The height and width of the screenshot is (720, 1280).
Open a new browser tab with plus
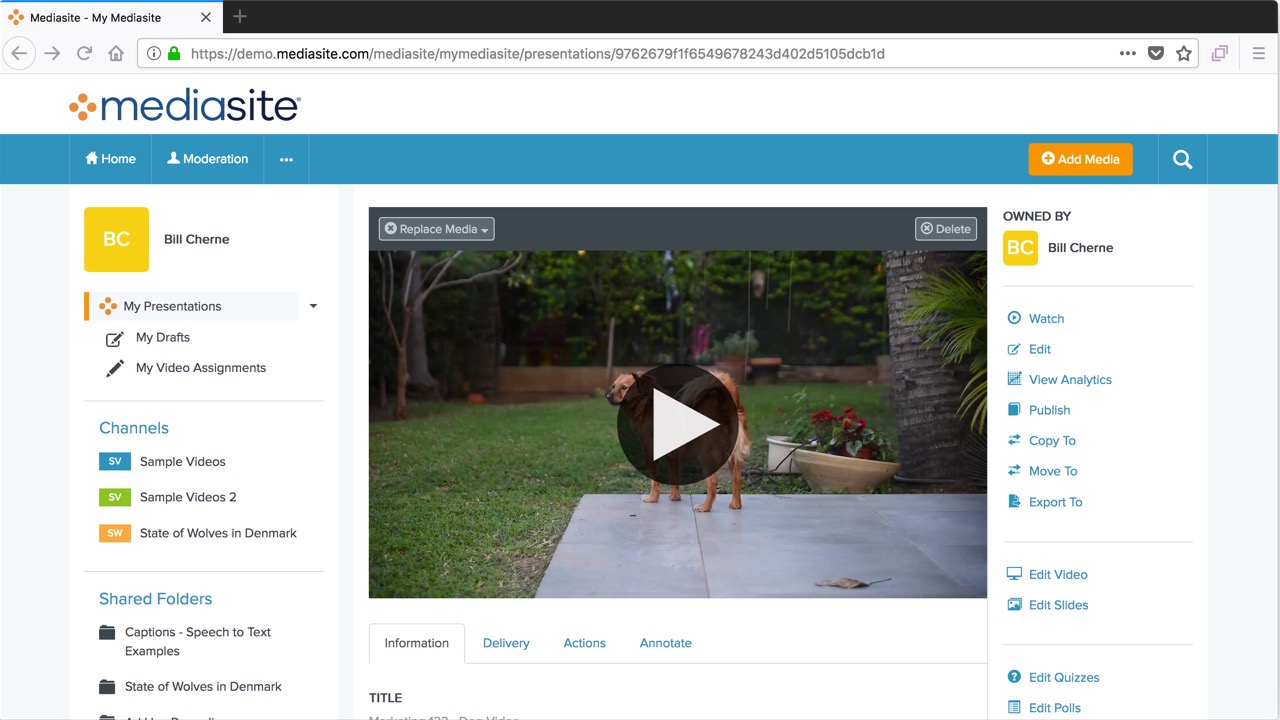(239, 16)
